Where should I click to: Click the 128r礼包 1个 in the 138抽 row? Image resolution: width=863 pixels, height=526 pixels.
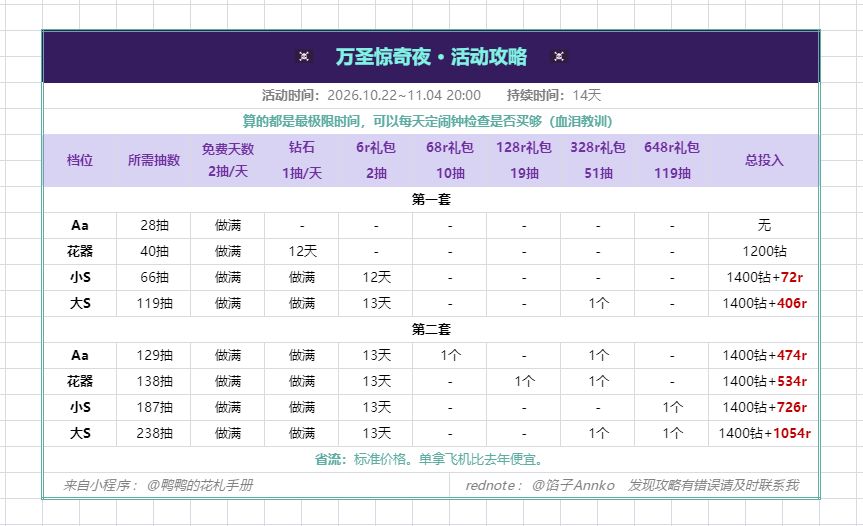coord(524,381)
